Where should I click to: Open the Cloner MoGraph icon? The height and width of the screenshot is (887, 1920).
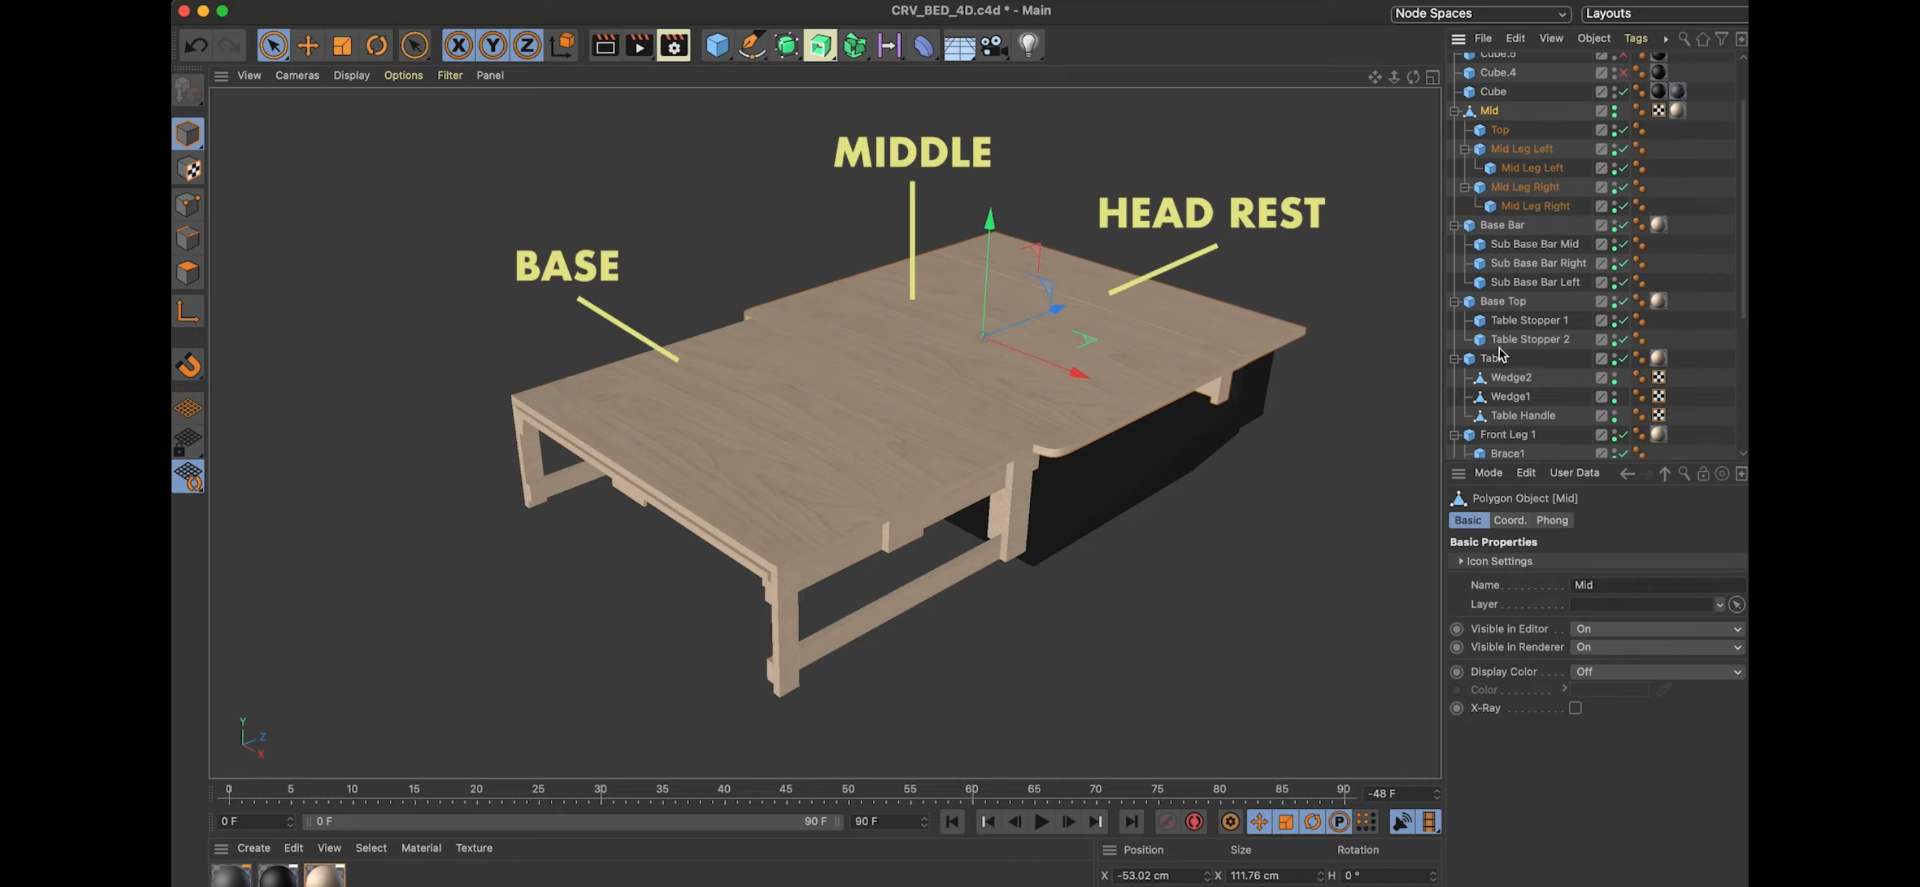[x=855, y=45]
